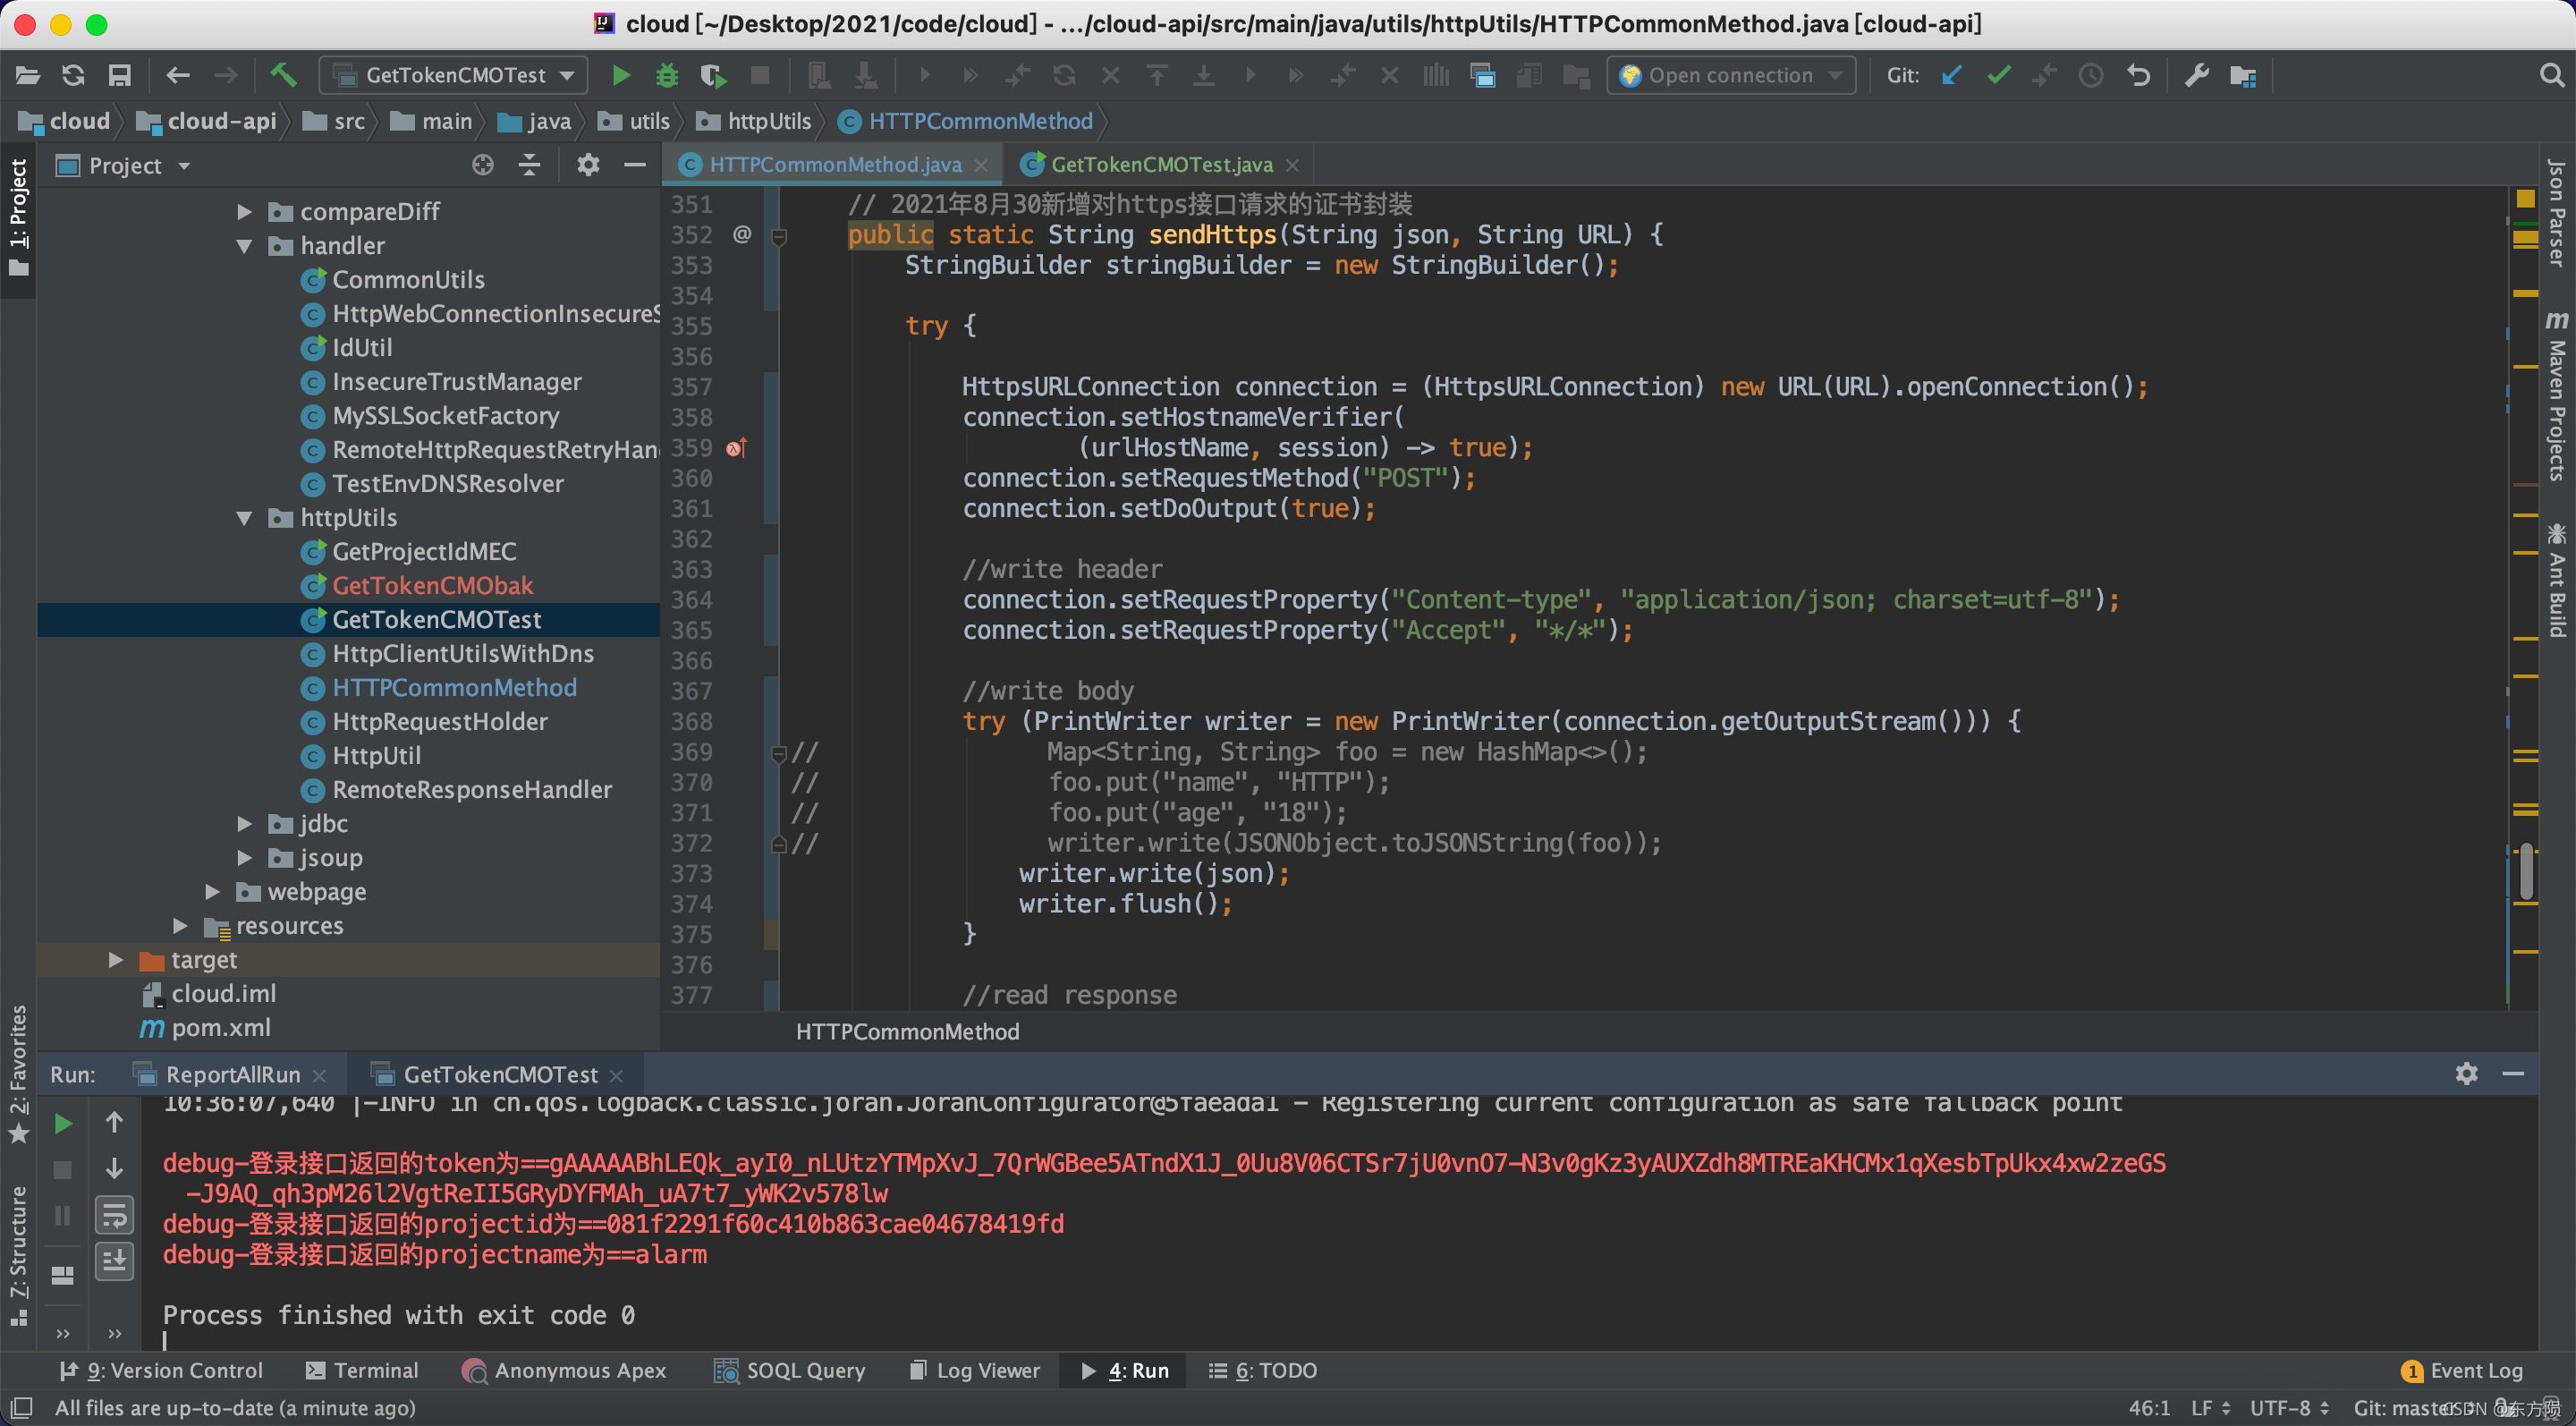The image size is (2576, 1426).
Task: Collapse the httpUtils folder
Action: pyautogui.click(x=244, y=518)
